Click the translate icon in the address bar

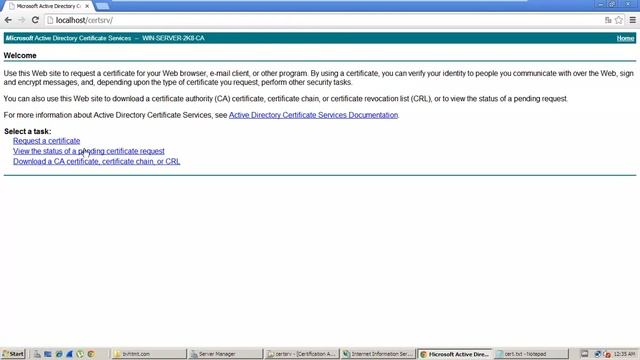pos(608,20)
